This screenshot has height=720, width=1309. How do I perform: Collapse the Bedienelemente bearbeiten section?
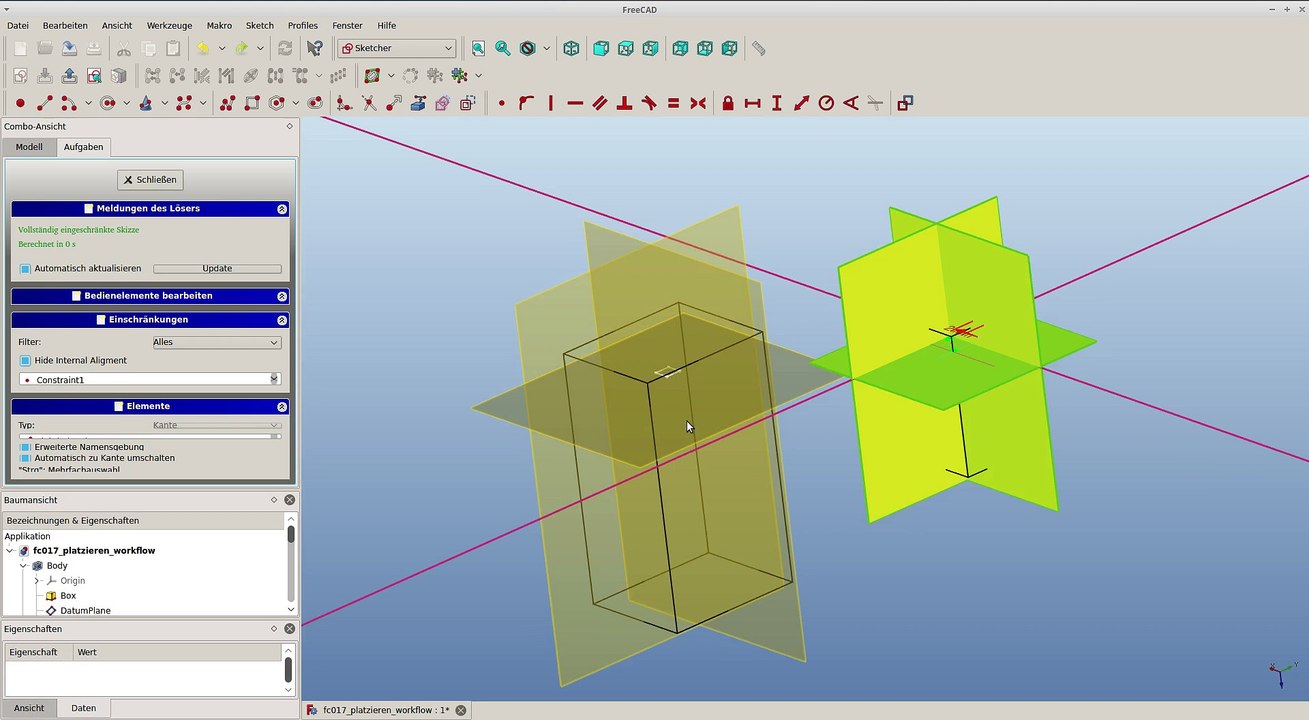click(x=282, y=296)
